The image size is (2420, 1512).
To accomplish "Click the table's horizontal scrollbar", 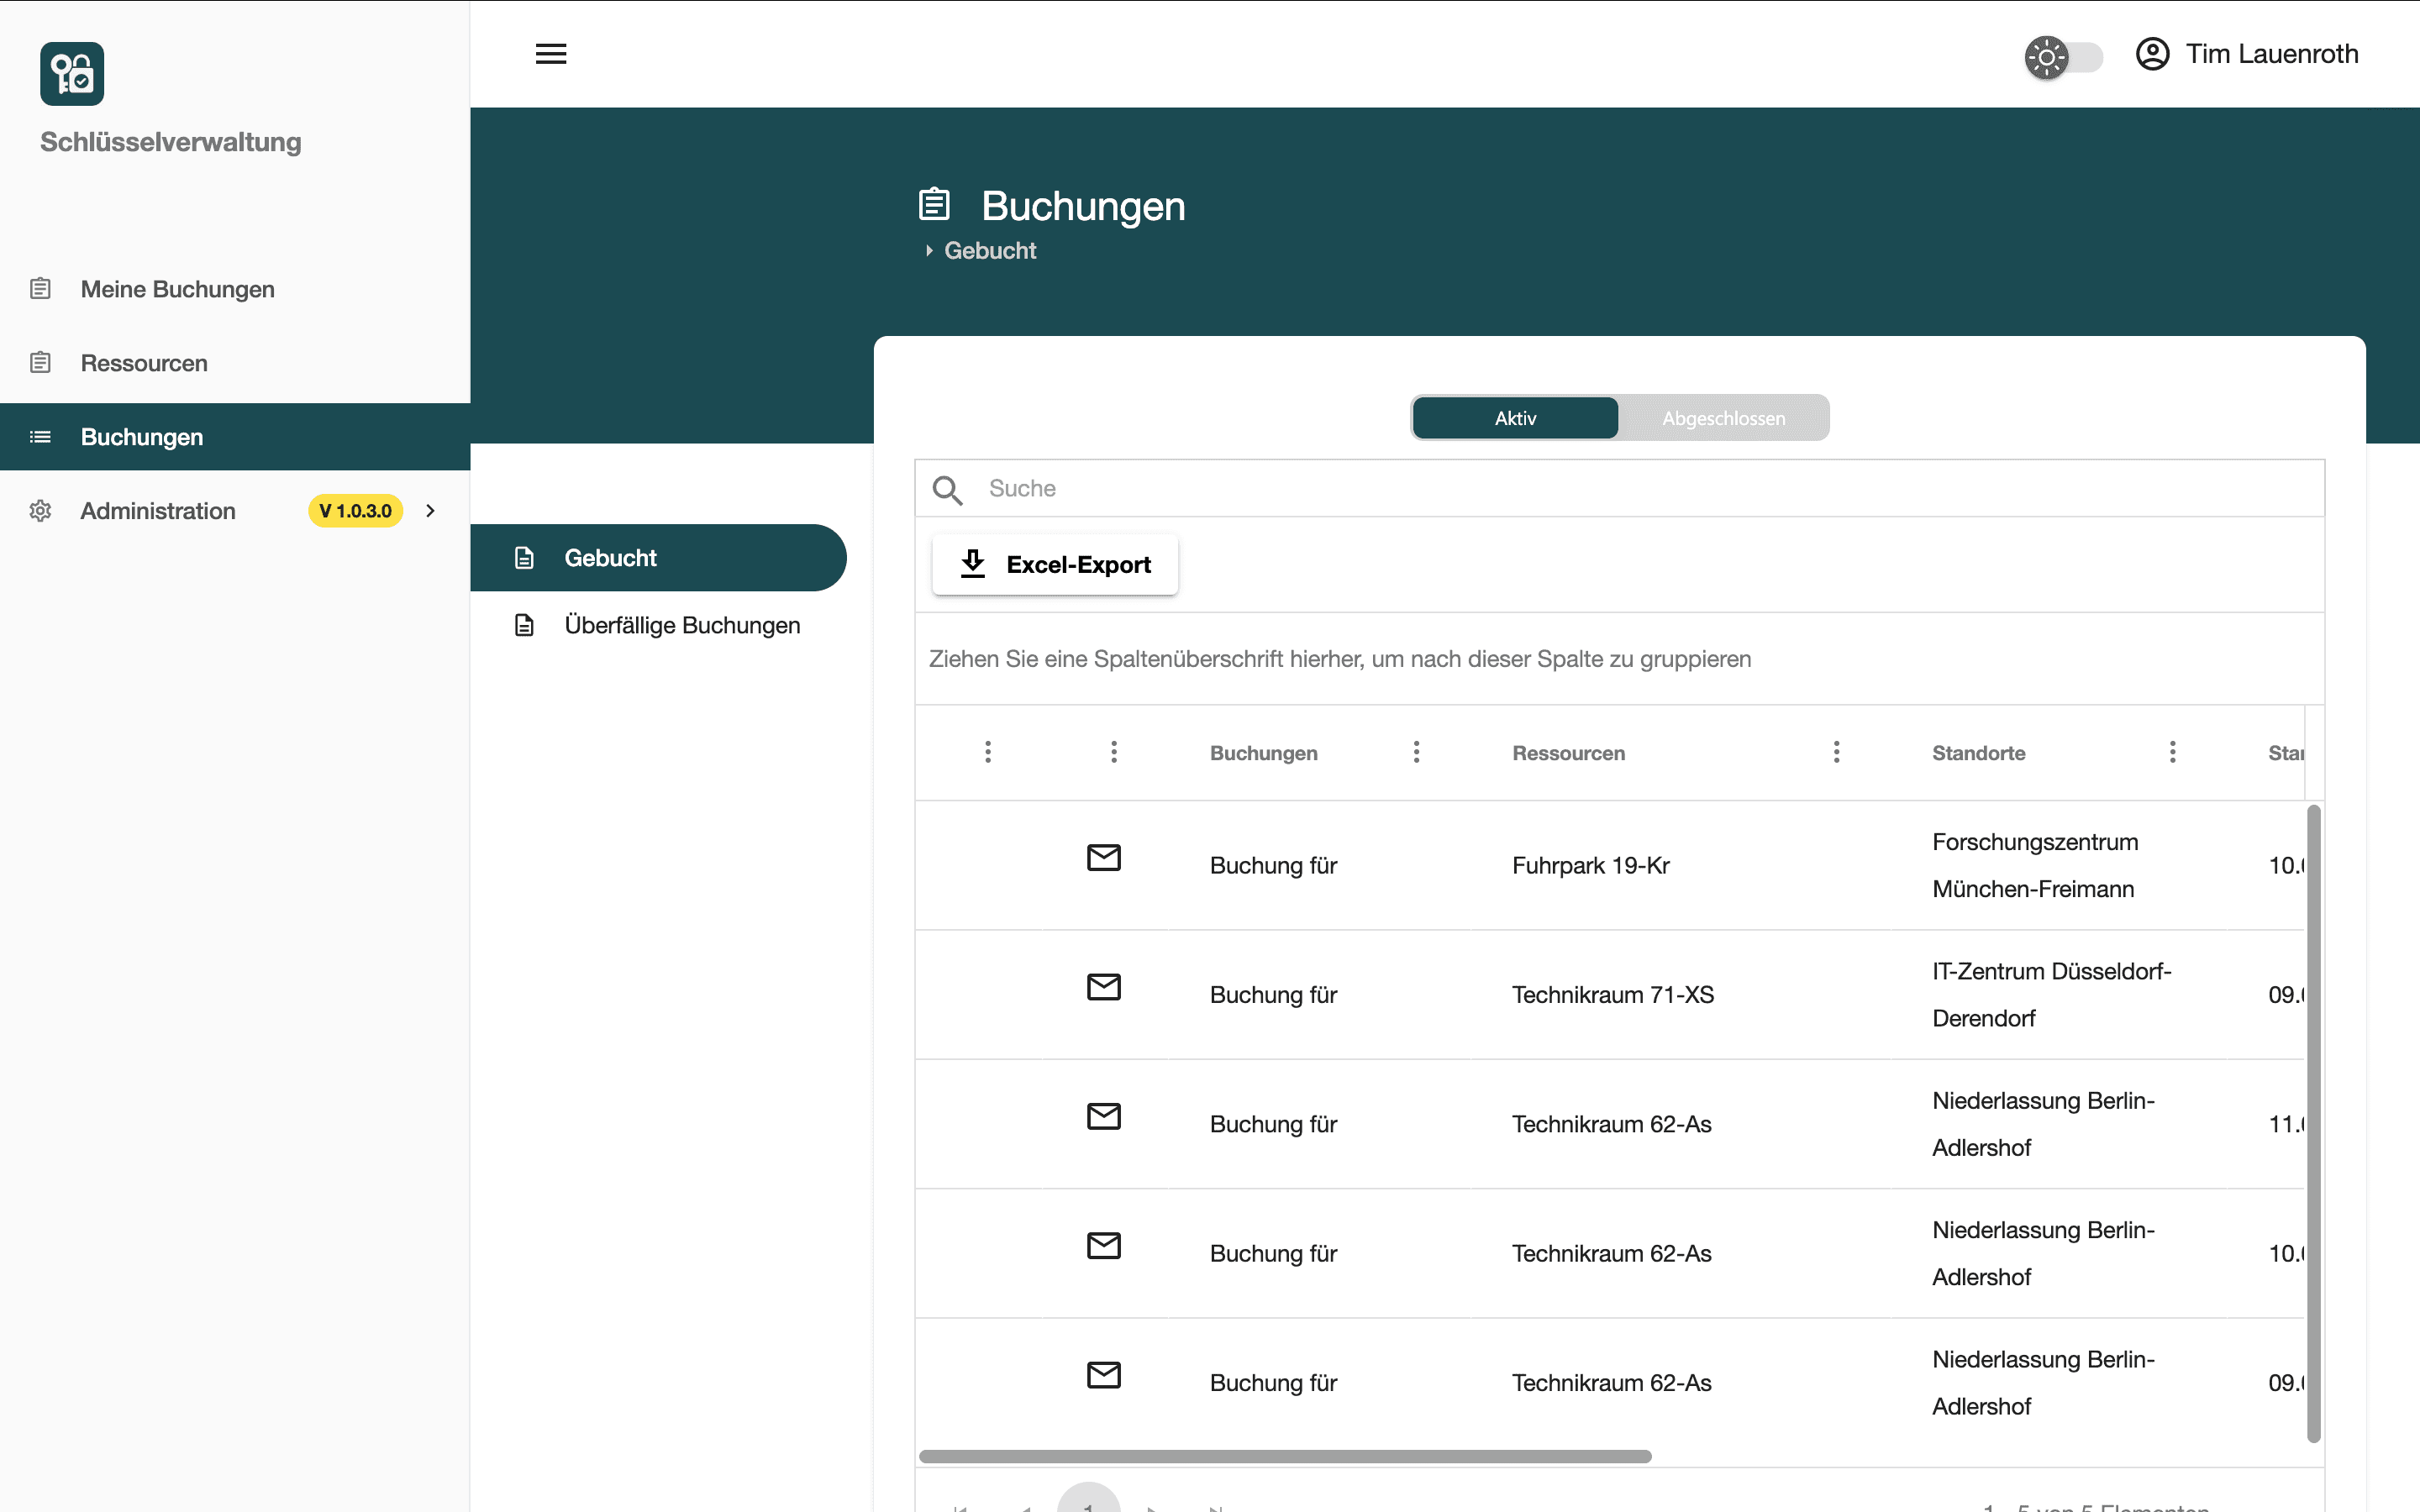I will click(x=1285, y=1456).
